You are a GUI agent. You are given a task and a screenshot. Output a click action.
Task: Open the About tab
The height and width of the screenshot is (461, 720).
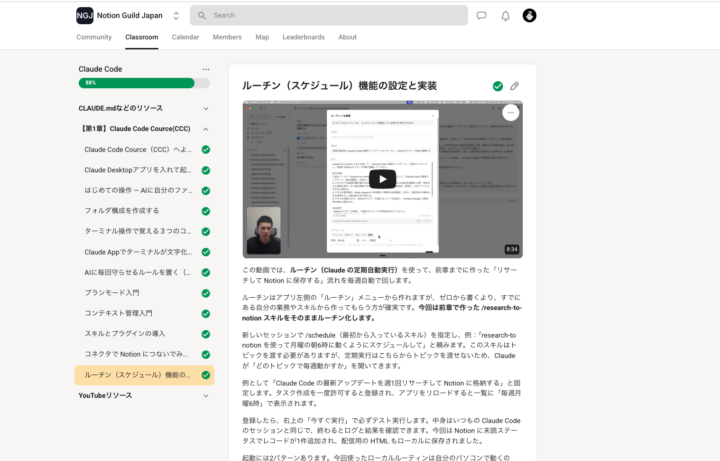coord(347,37)
